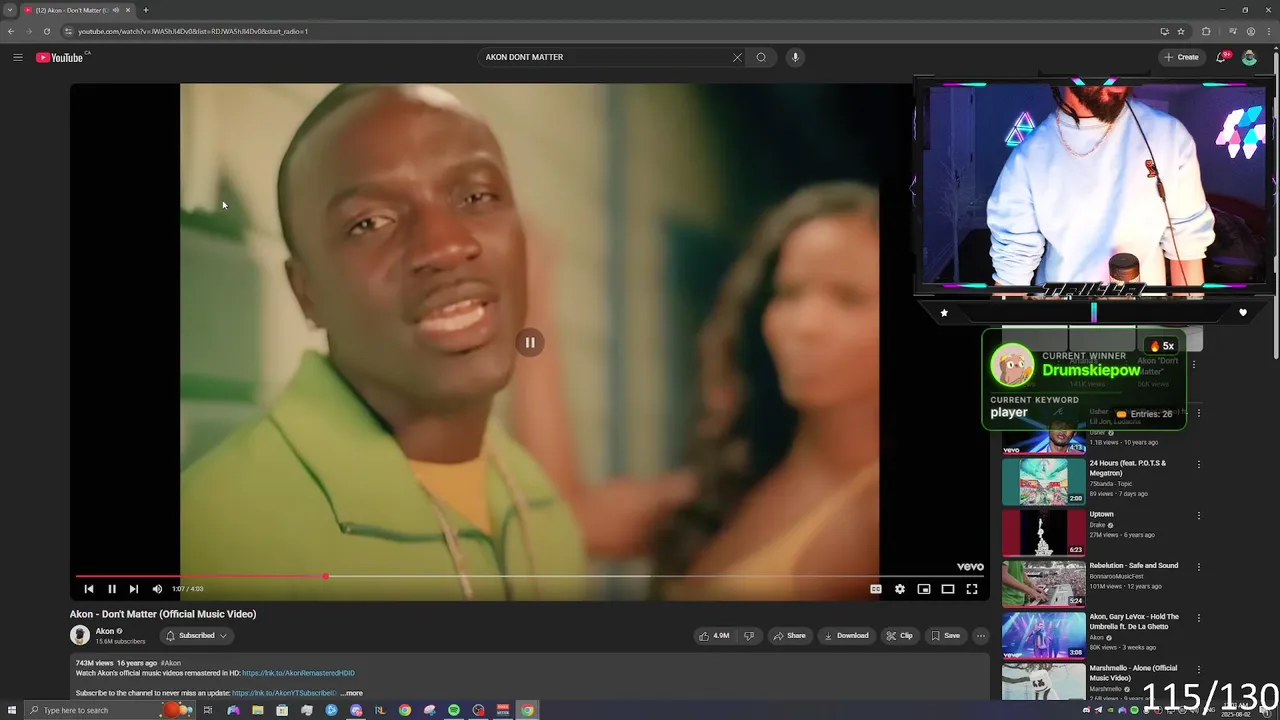Viewport: 1280px width, 720px height.
Task: Dislike the video
Action: pyautogui.click(x=748, y=635)
